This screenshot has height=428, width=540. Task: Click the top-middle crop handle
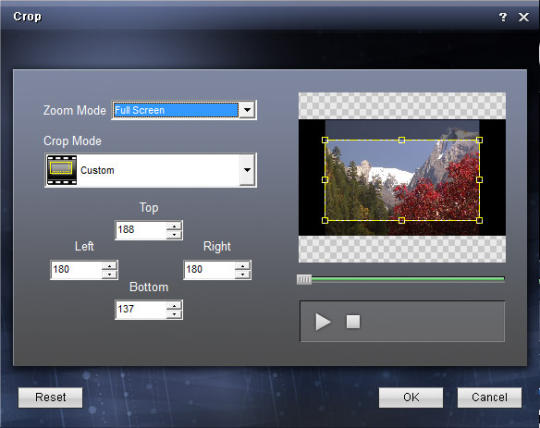click(x=402, y=140)
